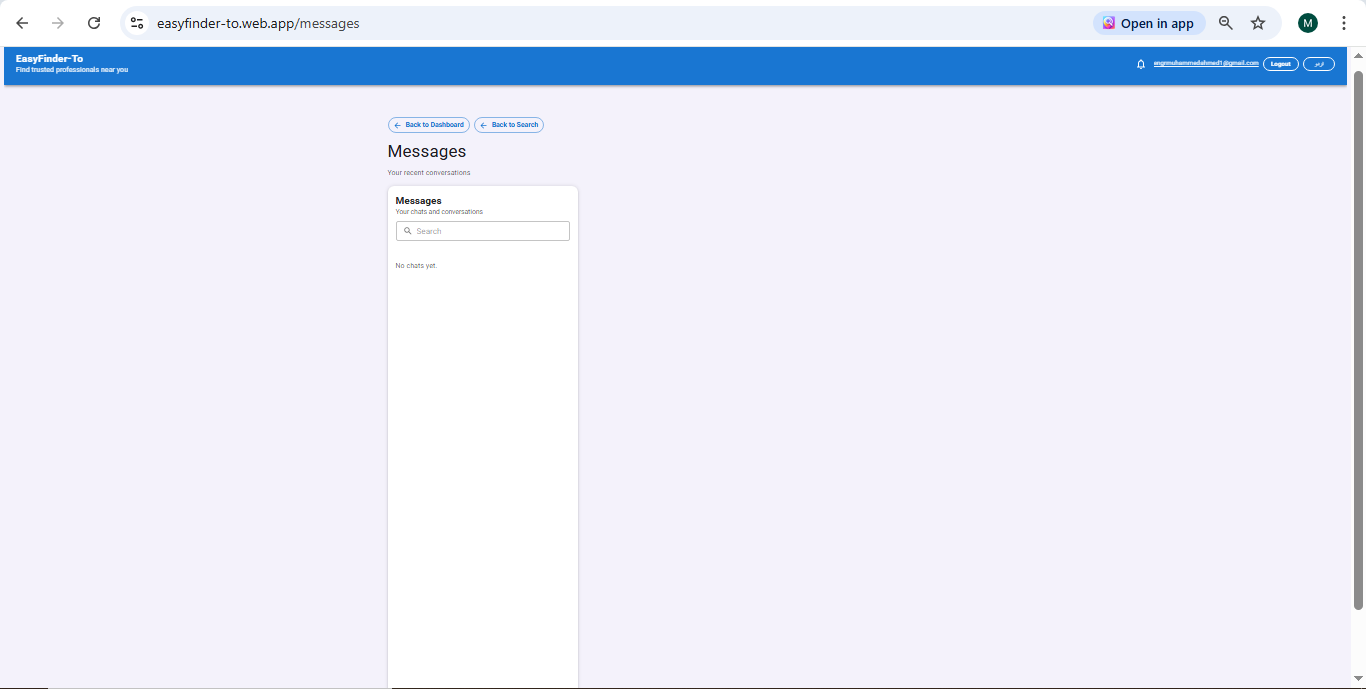Click the scrollbar down arrow

coord(1358,679)
